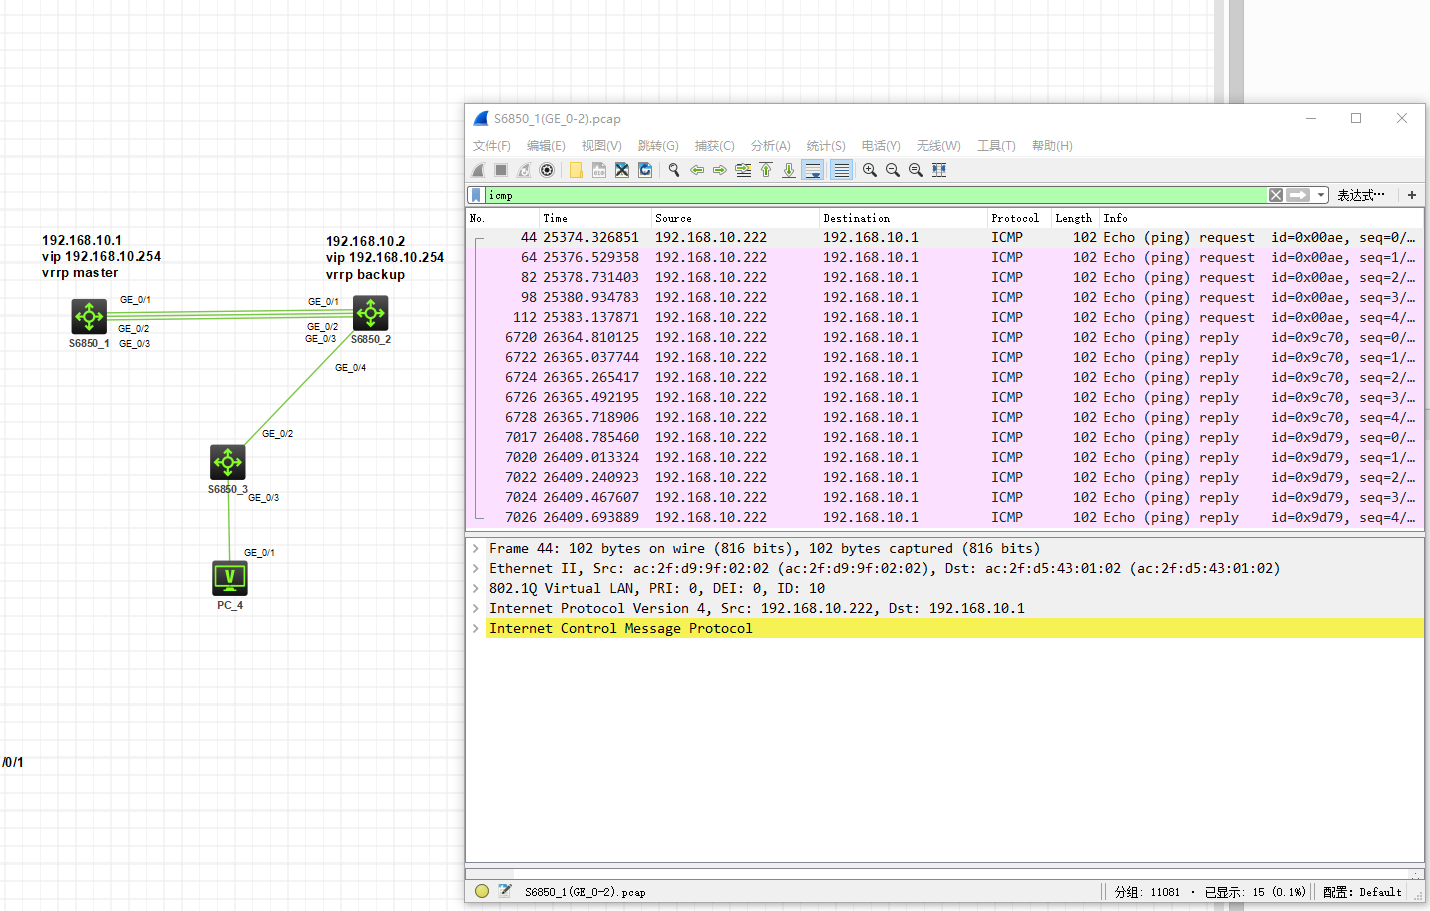Open a capture file with folder icon

pos(576,170)
